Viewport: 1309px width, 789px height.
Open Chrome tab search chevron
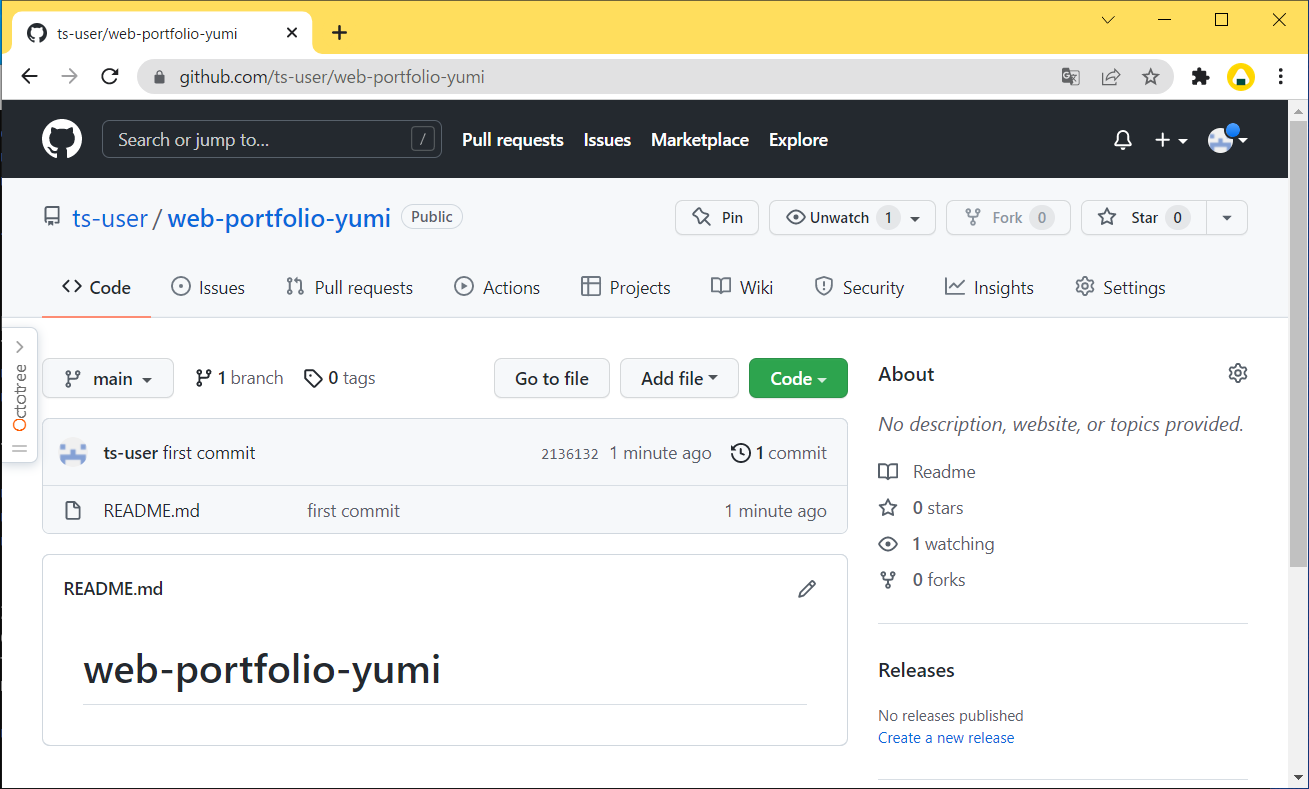pos(1108,20)
